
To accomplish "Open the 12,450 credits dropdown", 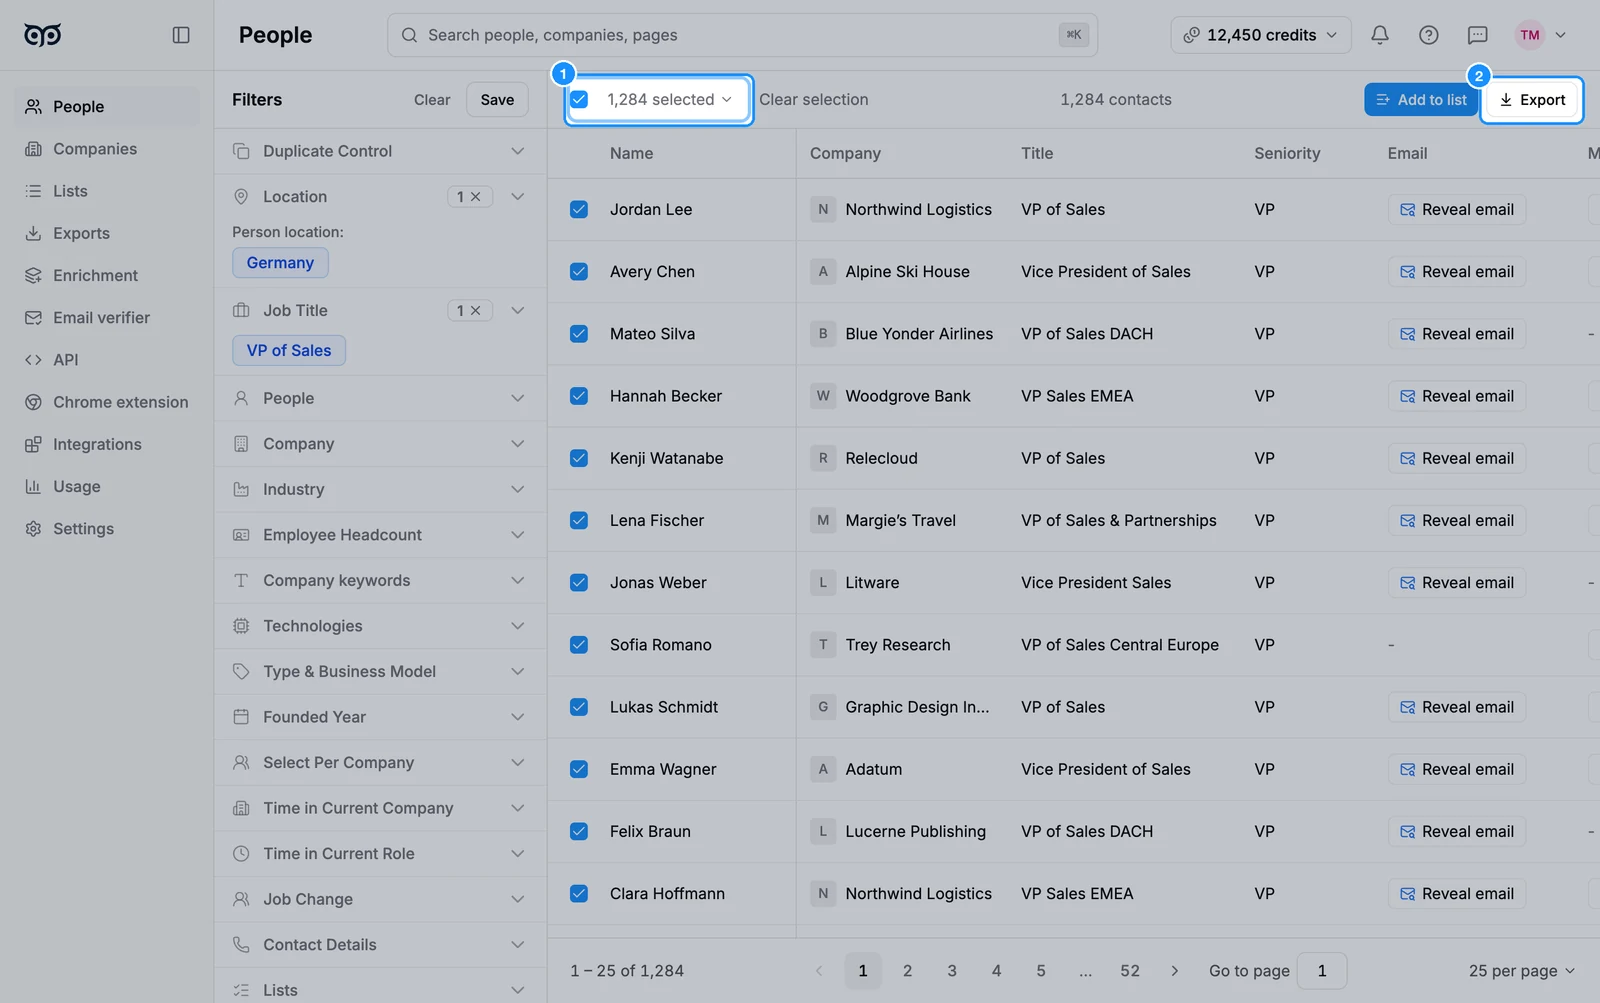I will 1261,35.
